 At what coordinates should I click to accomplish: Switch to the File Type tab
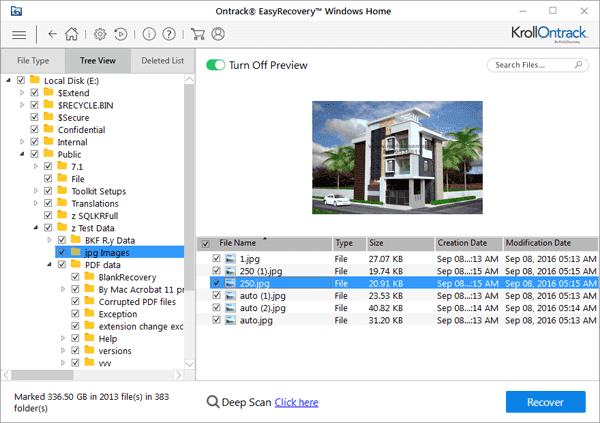33,60
